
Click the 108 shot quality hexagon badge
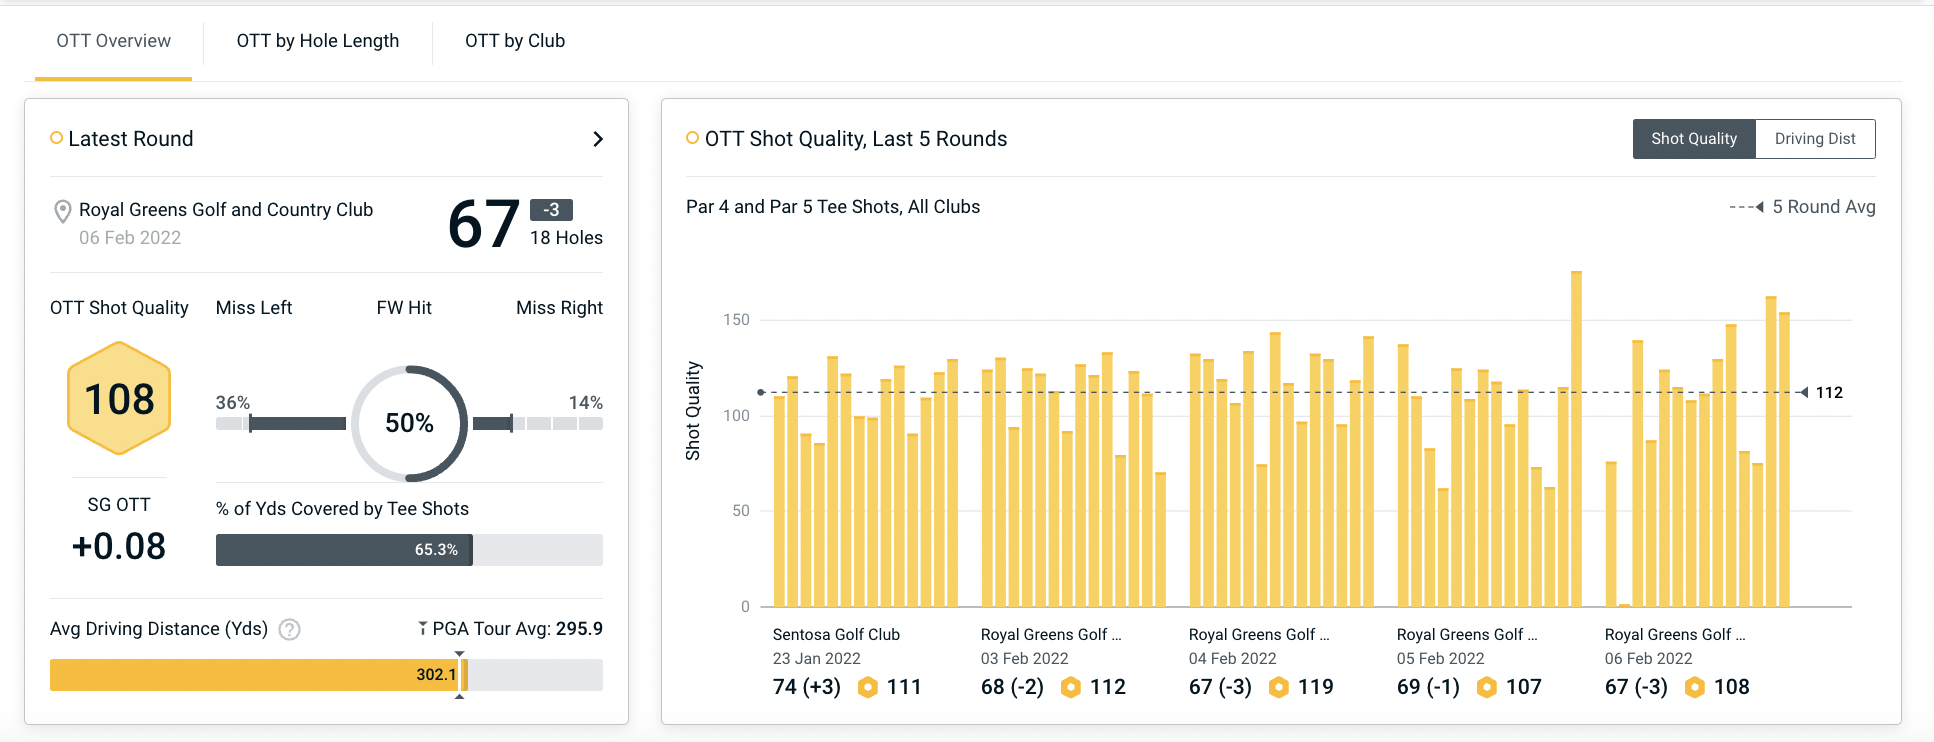[119, 399]
